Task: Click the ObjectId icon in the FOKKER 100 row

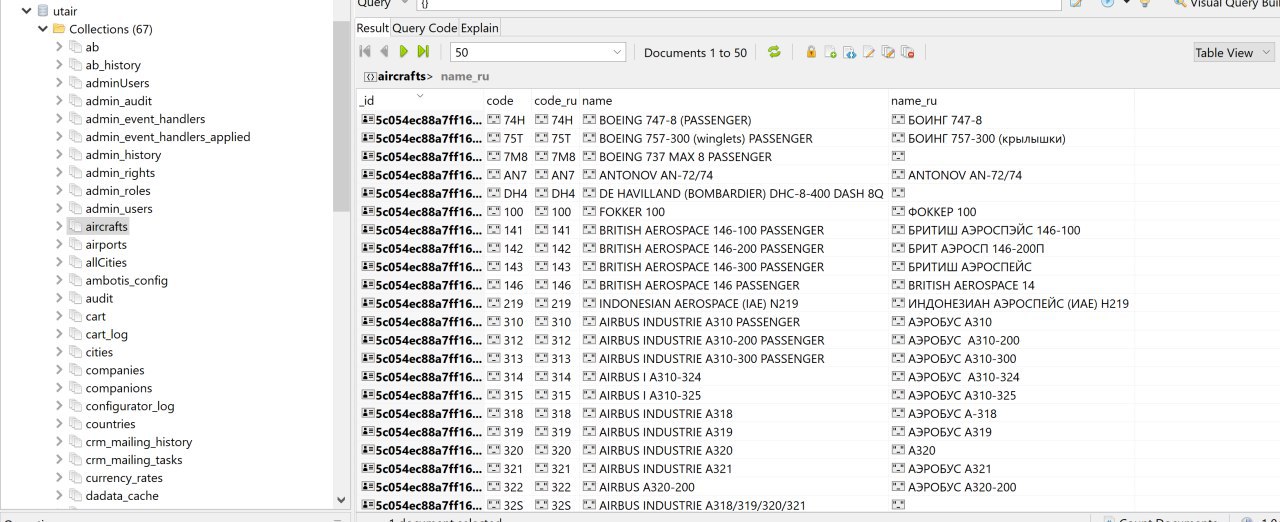Action: [367, 212]
